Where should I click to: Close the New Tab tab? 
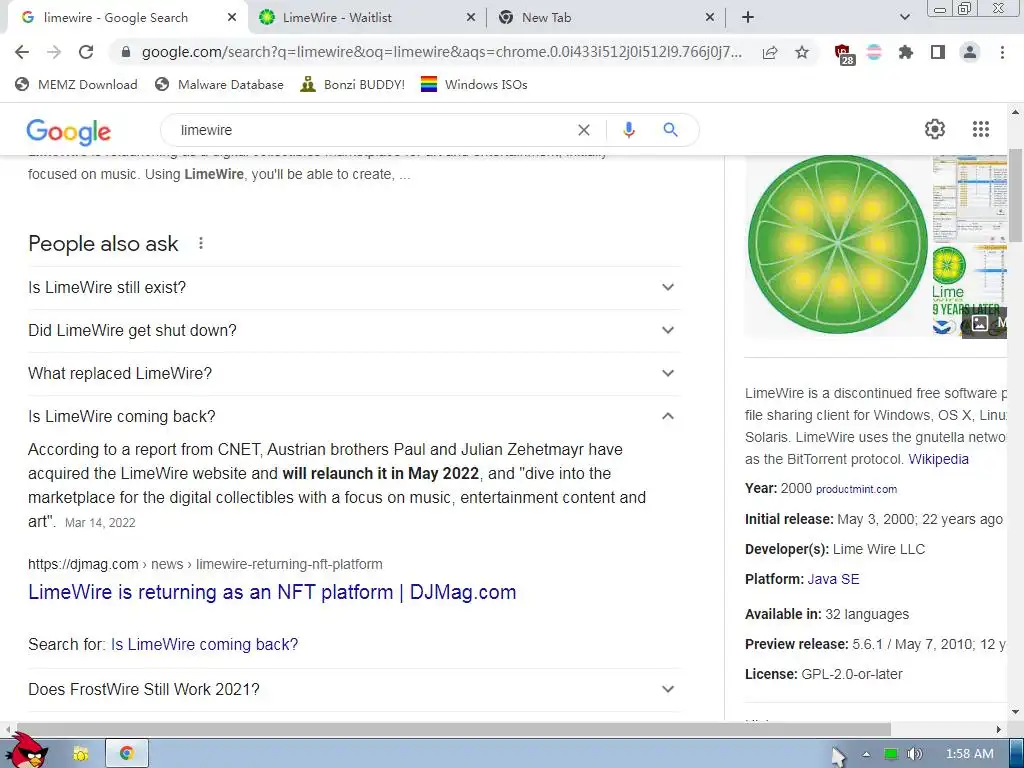pos(710,18)
